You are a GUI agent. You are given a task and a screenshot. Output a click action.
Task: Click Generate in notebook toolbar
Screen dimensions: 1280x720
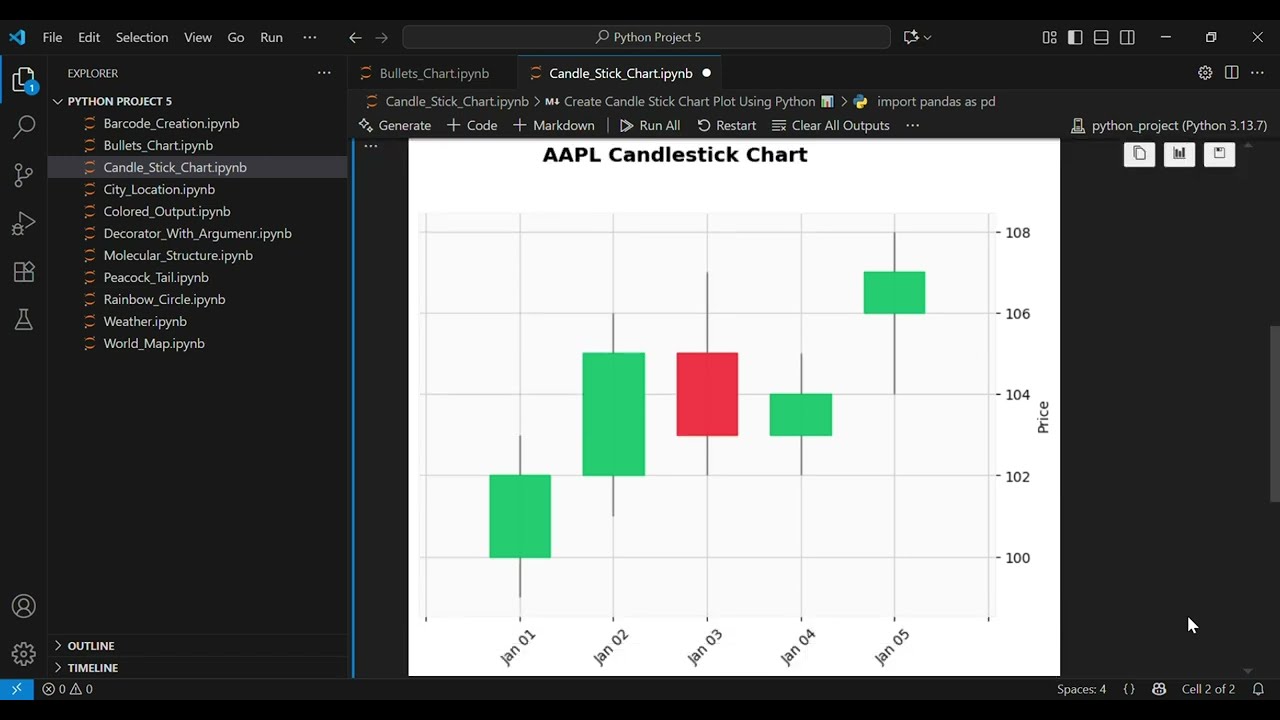(395, 125)
